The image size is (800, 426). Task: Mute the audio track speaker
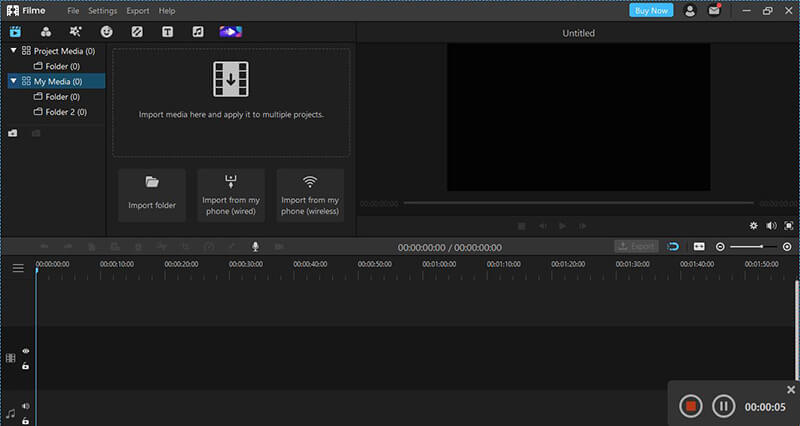(x=26, y=407)
